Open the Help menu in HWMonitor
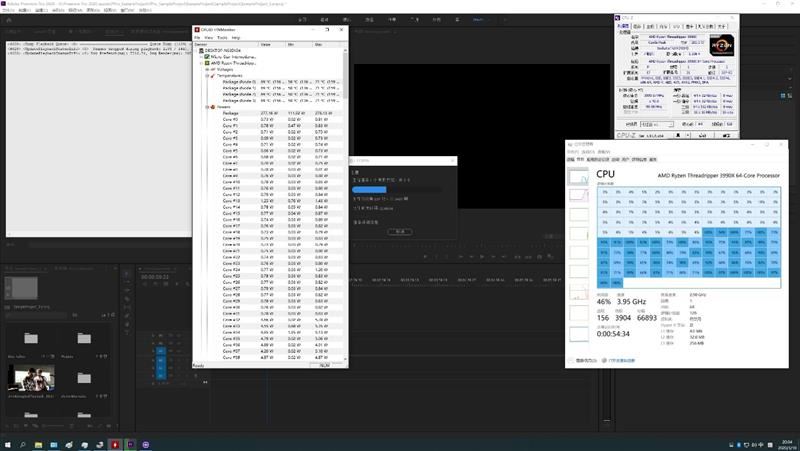 [x=236, y=37]
